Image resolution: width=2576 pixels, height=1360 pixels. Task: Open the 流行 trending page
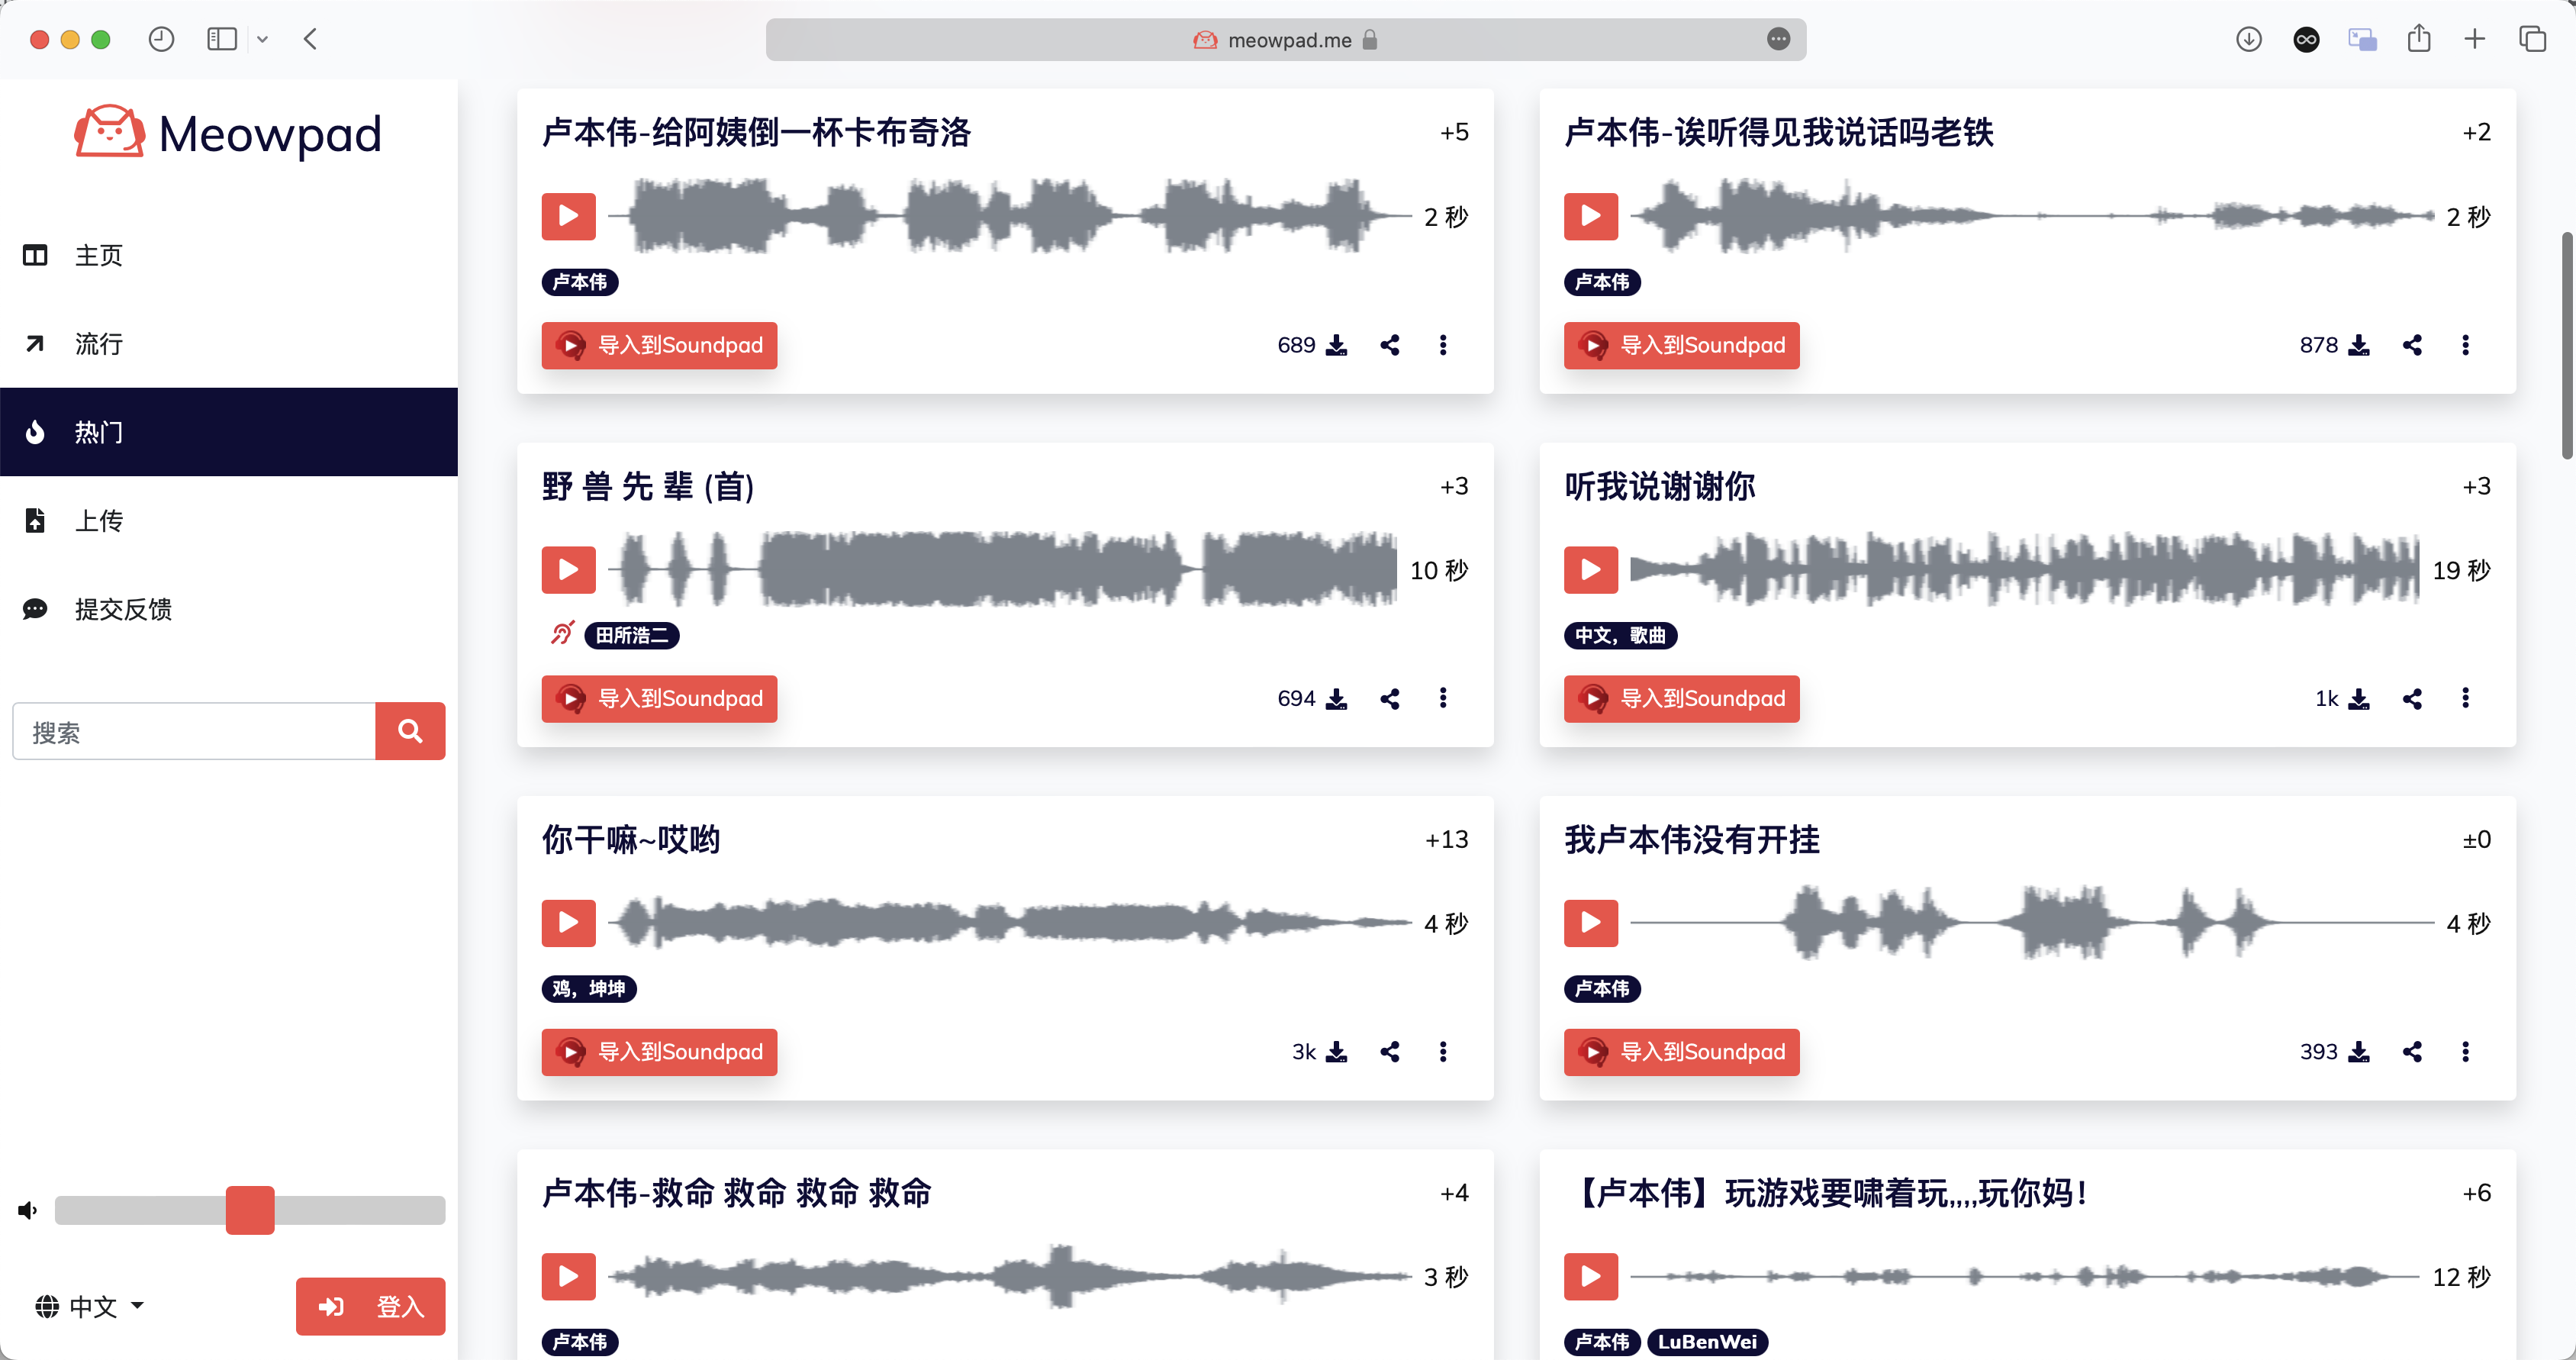(229, 344)
